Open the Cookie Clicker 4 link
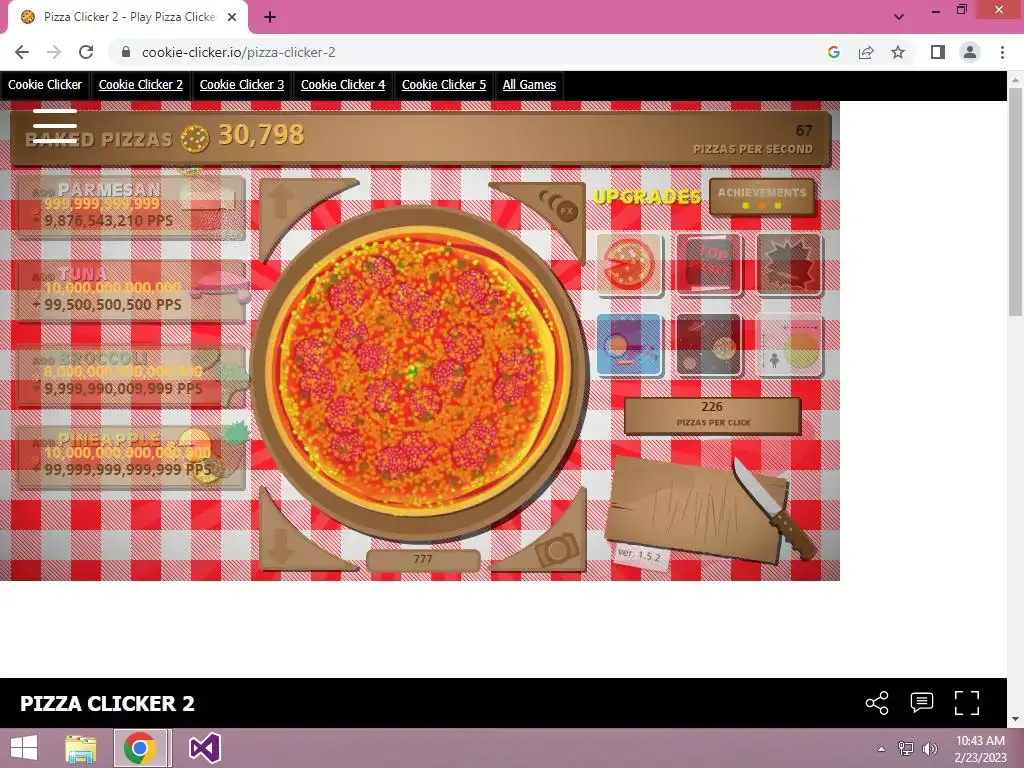Image resolution: width=1024 pixels, height=768 pixels. coord(343,85)
